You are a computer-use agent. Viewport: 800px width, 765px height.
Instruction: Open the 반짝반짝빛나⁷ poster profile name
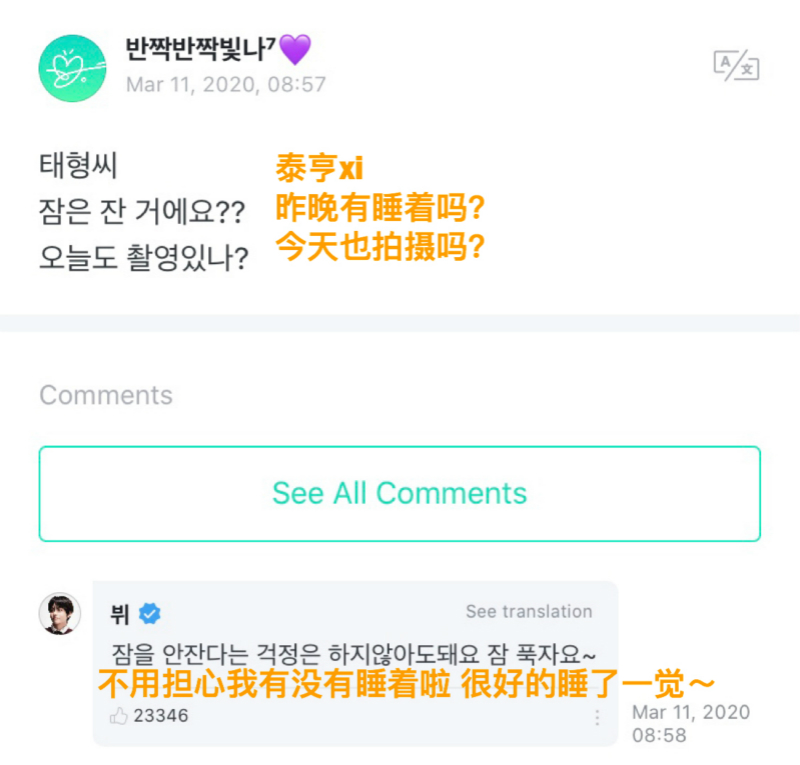(200, 48)
